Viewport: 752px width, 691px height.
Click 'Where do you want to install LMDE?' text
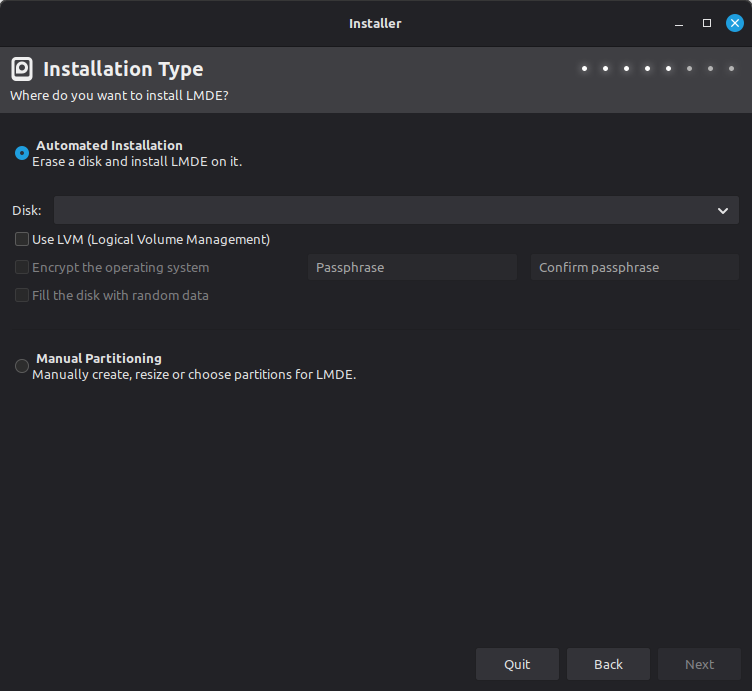[x=119, y=95]
